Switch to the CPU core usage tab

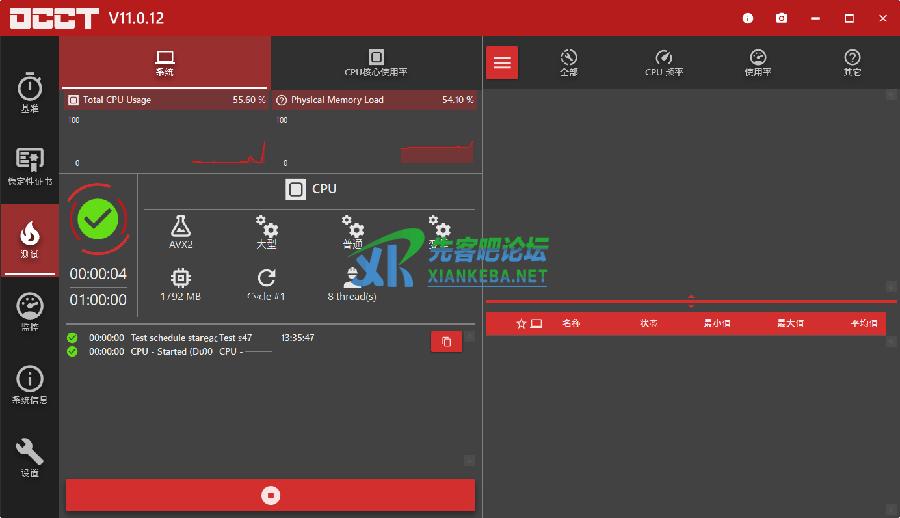click(x=376, y=63)
